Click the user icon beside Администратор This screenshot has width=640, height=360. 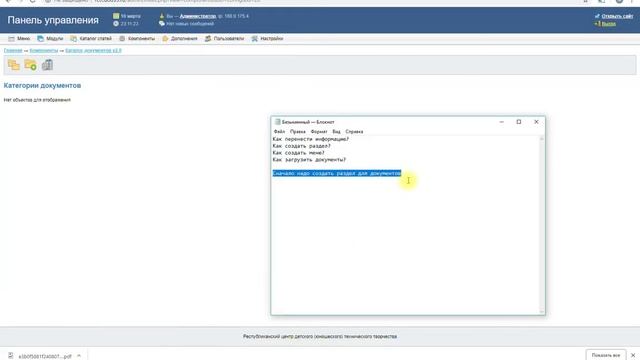[162, 16]
